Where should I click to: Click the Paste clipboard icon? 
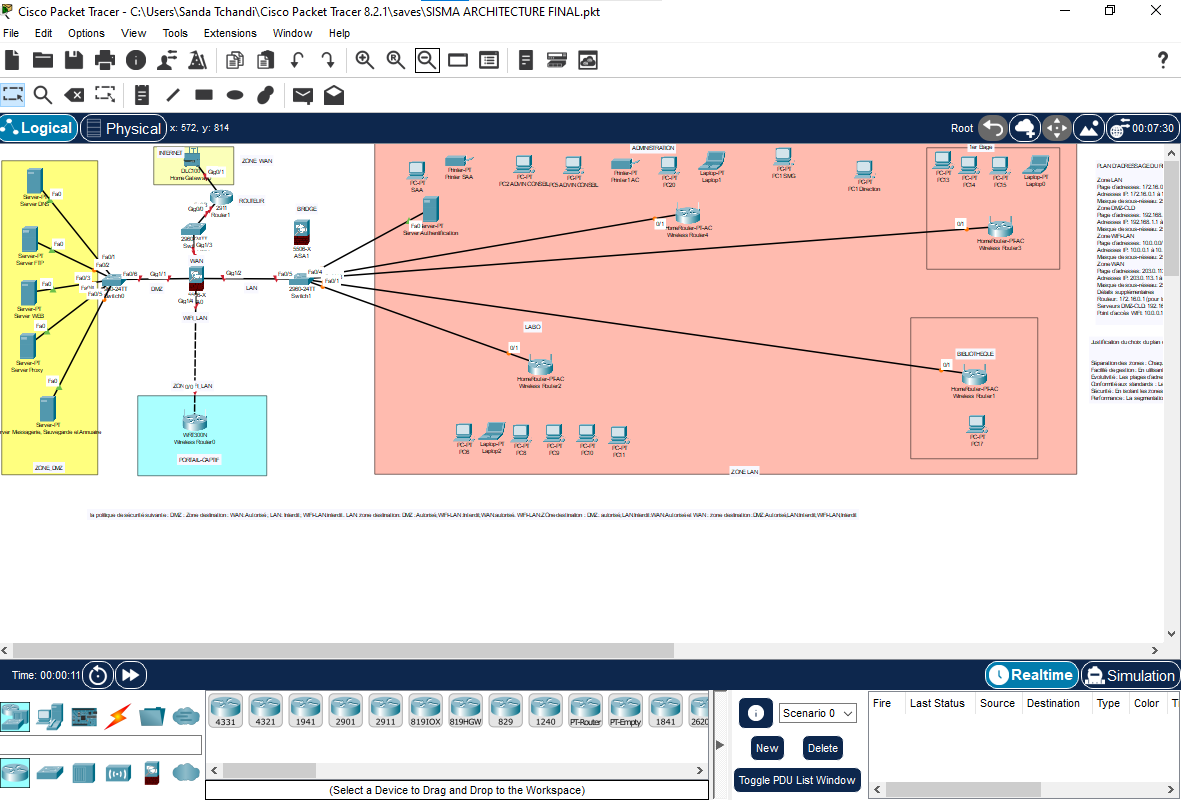(265, 60)
